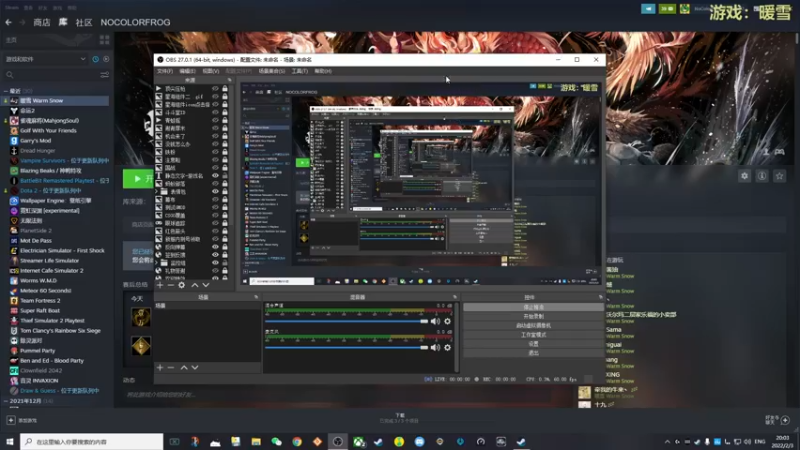
Task: Open Steam friends chat plus icon
Action: [785, 420]
